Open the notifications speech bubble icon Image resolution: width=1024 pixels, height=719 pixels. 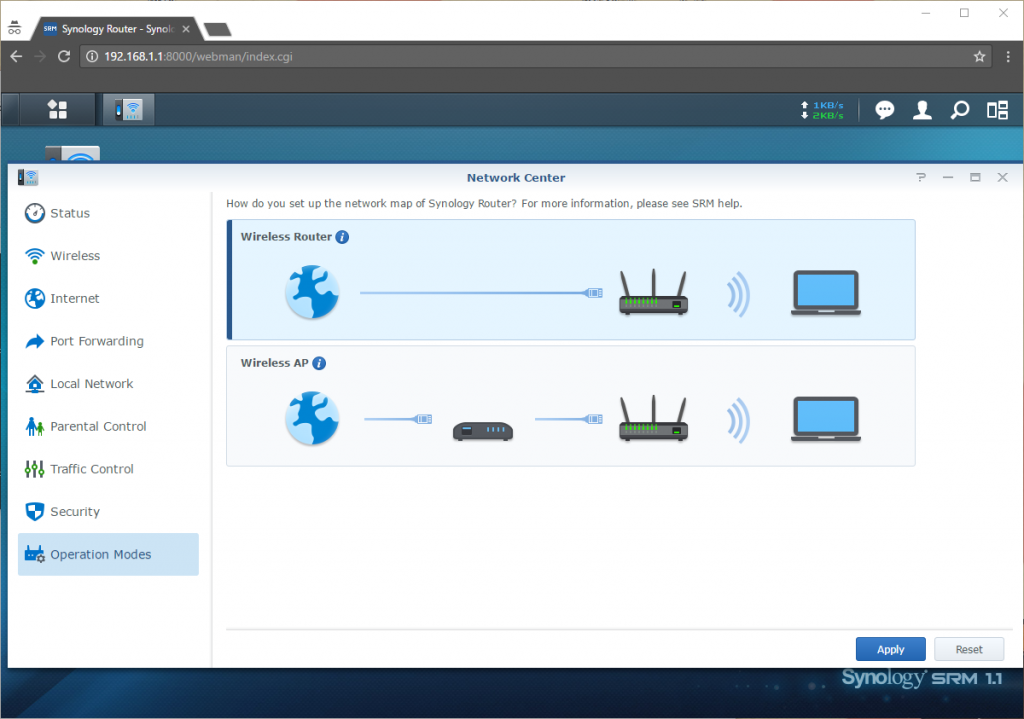884,110
